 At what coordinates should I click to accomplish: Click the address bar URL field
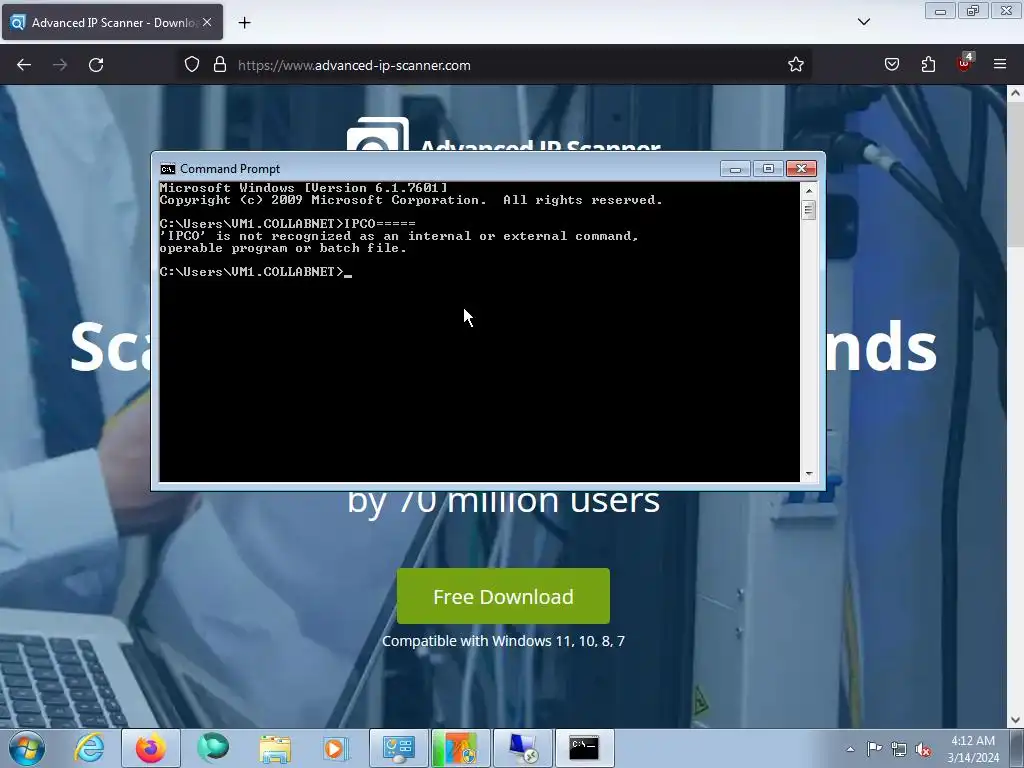[496, 65]
